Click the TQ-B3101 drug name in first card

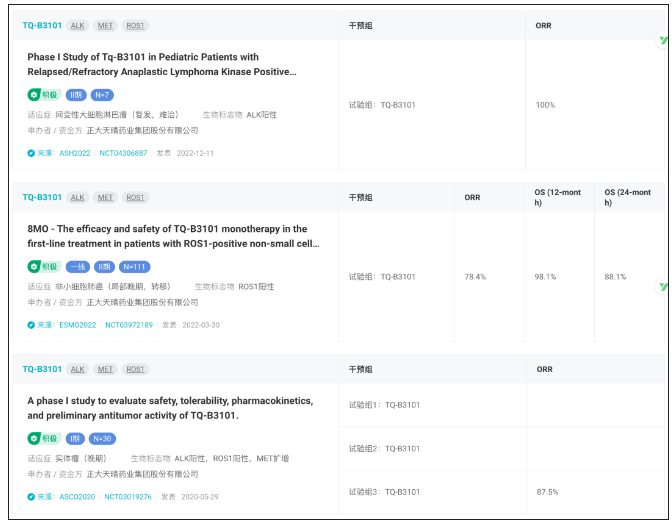42,25
